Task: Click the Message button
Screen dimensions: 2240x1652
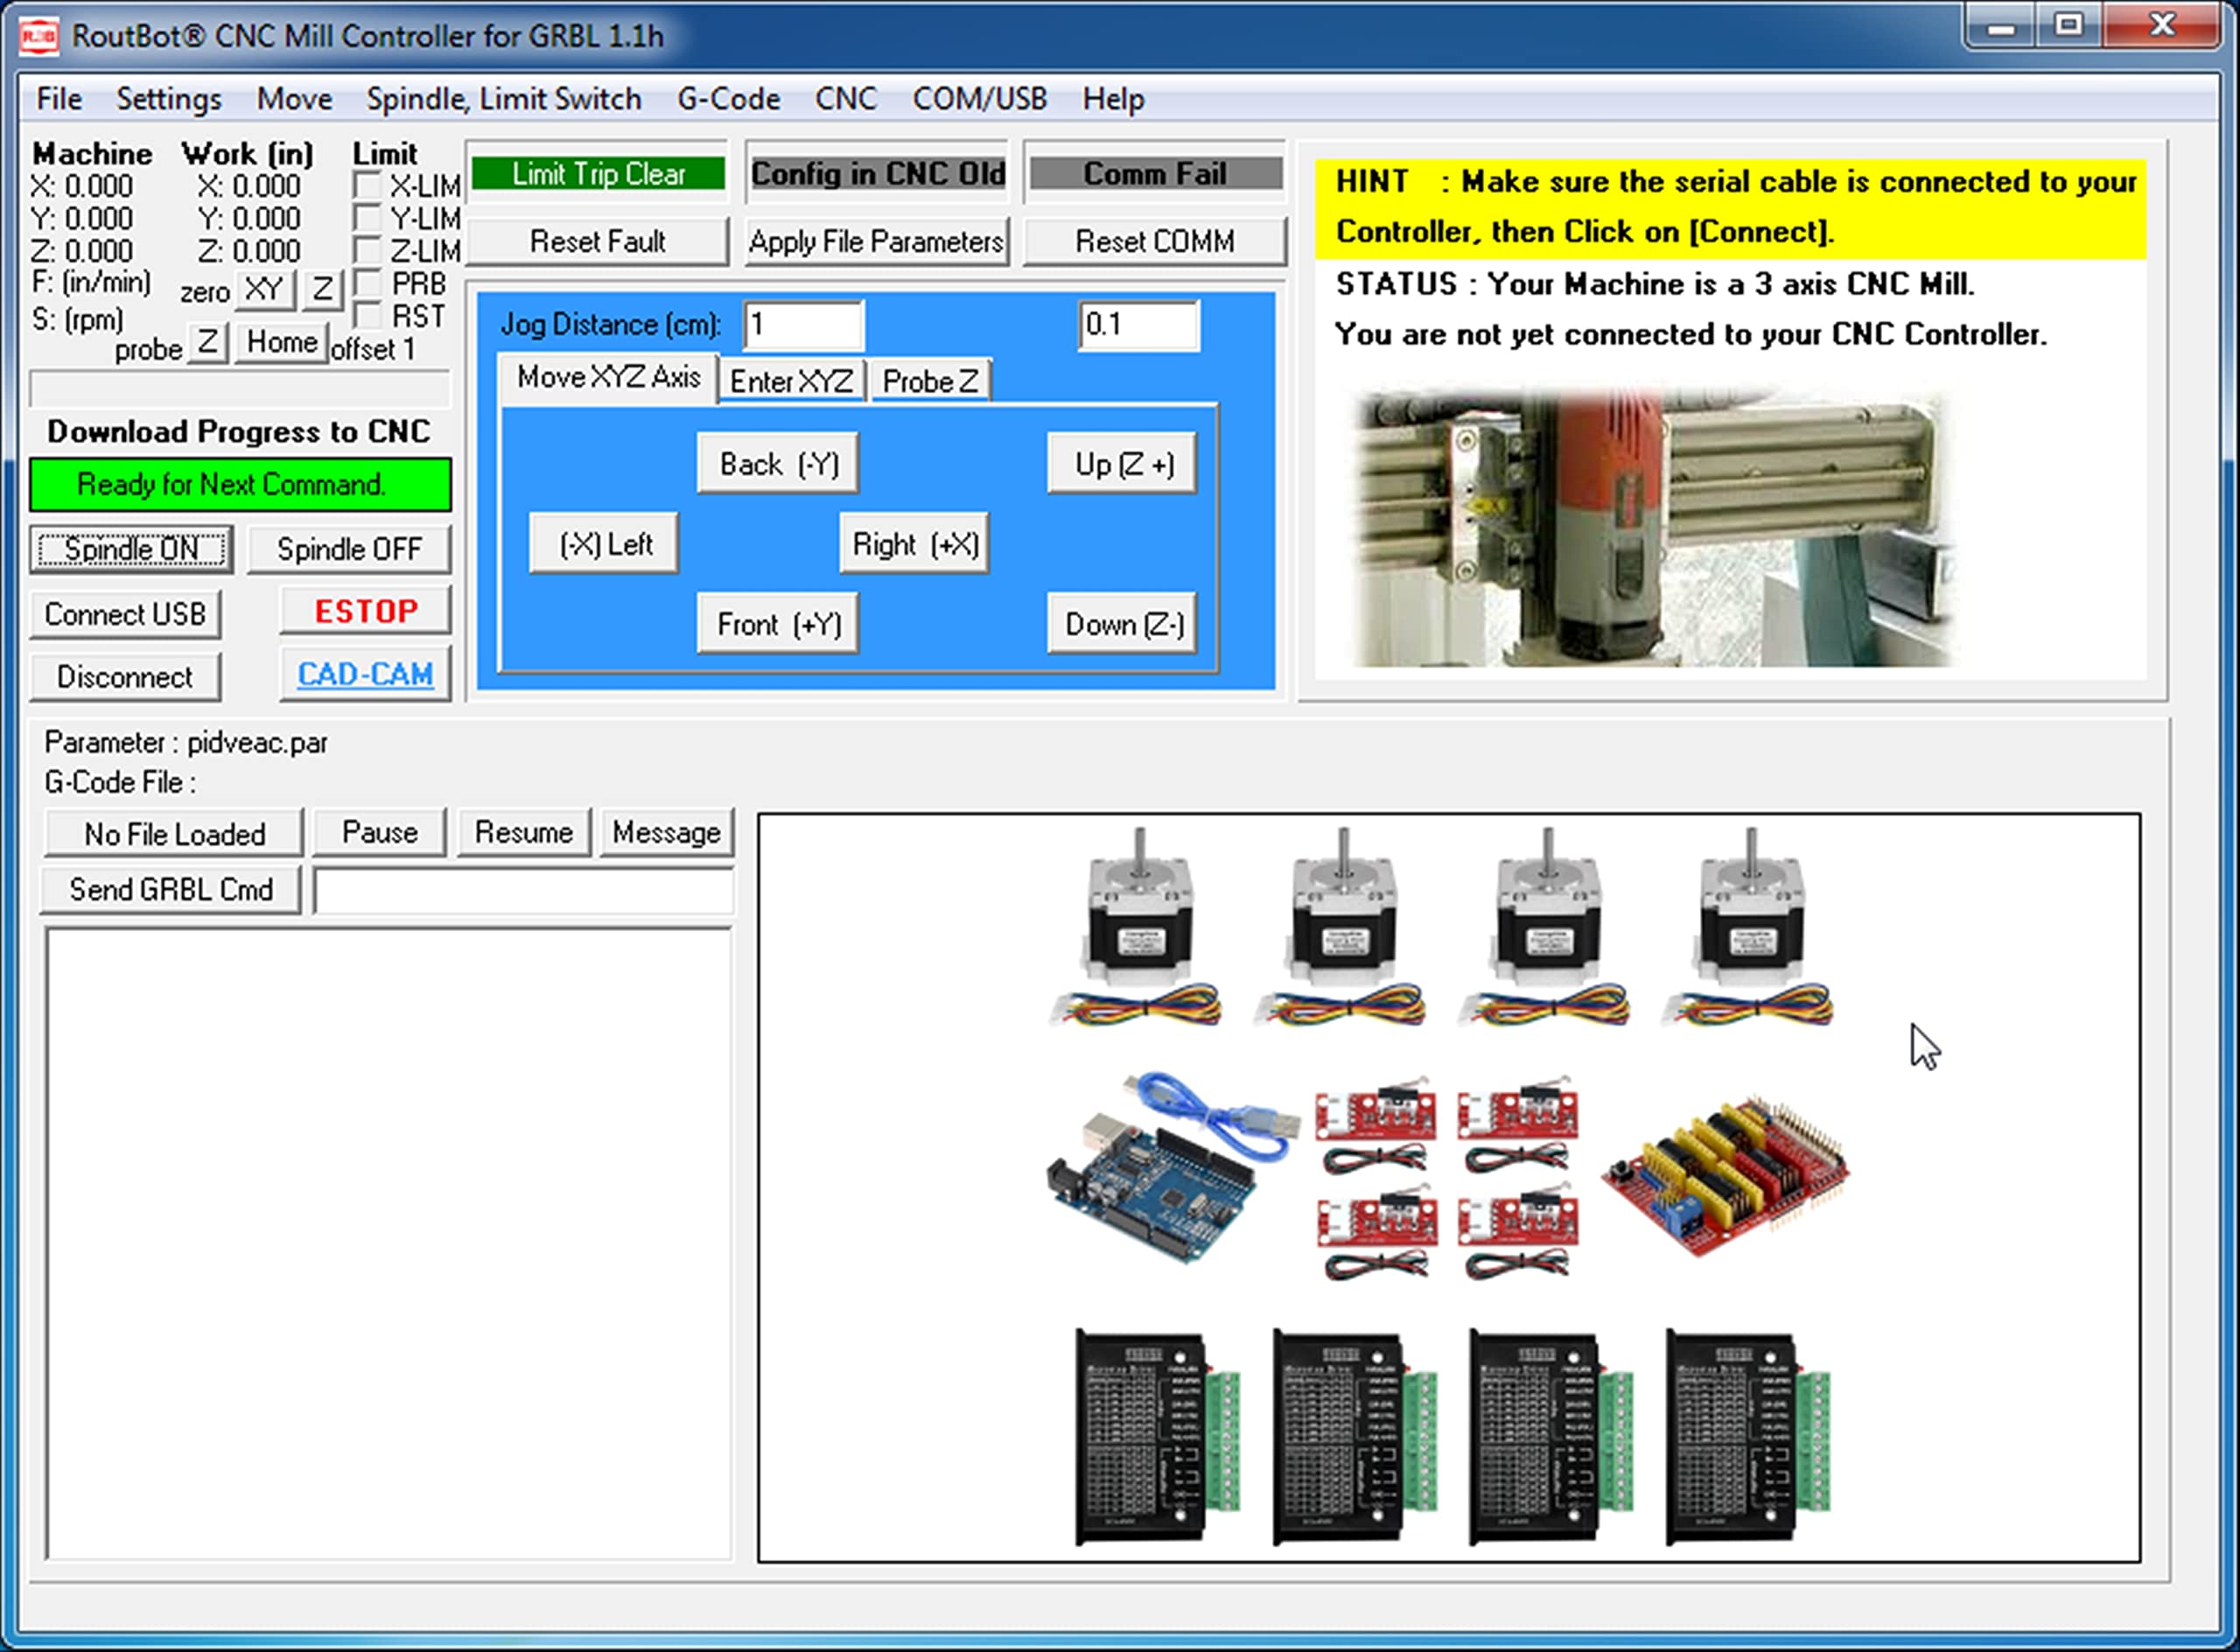Action: (x=667, y=832)
